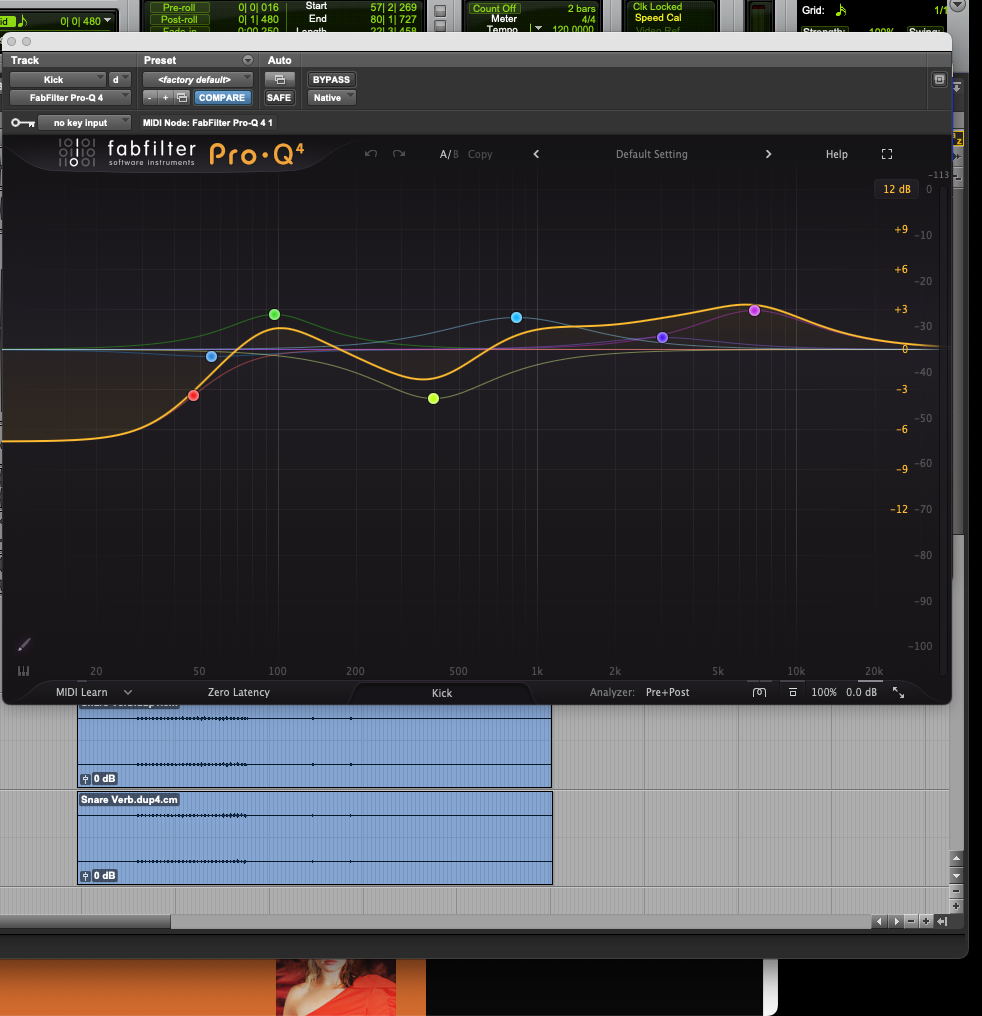Click the vertical scroll down arrow in the edit window
Viewport: 982px width, 1016px height.
(956, 875)
